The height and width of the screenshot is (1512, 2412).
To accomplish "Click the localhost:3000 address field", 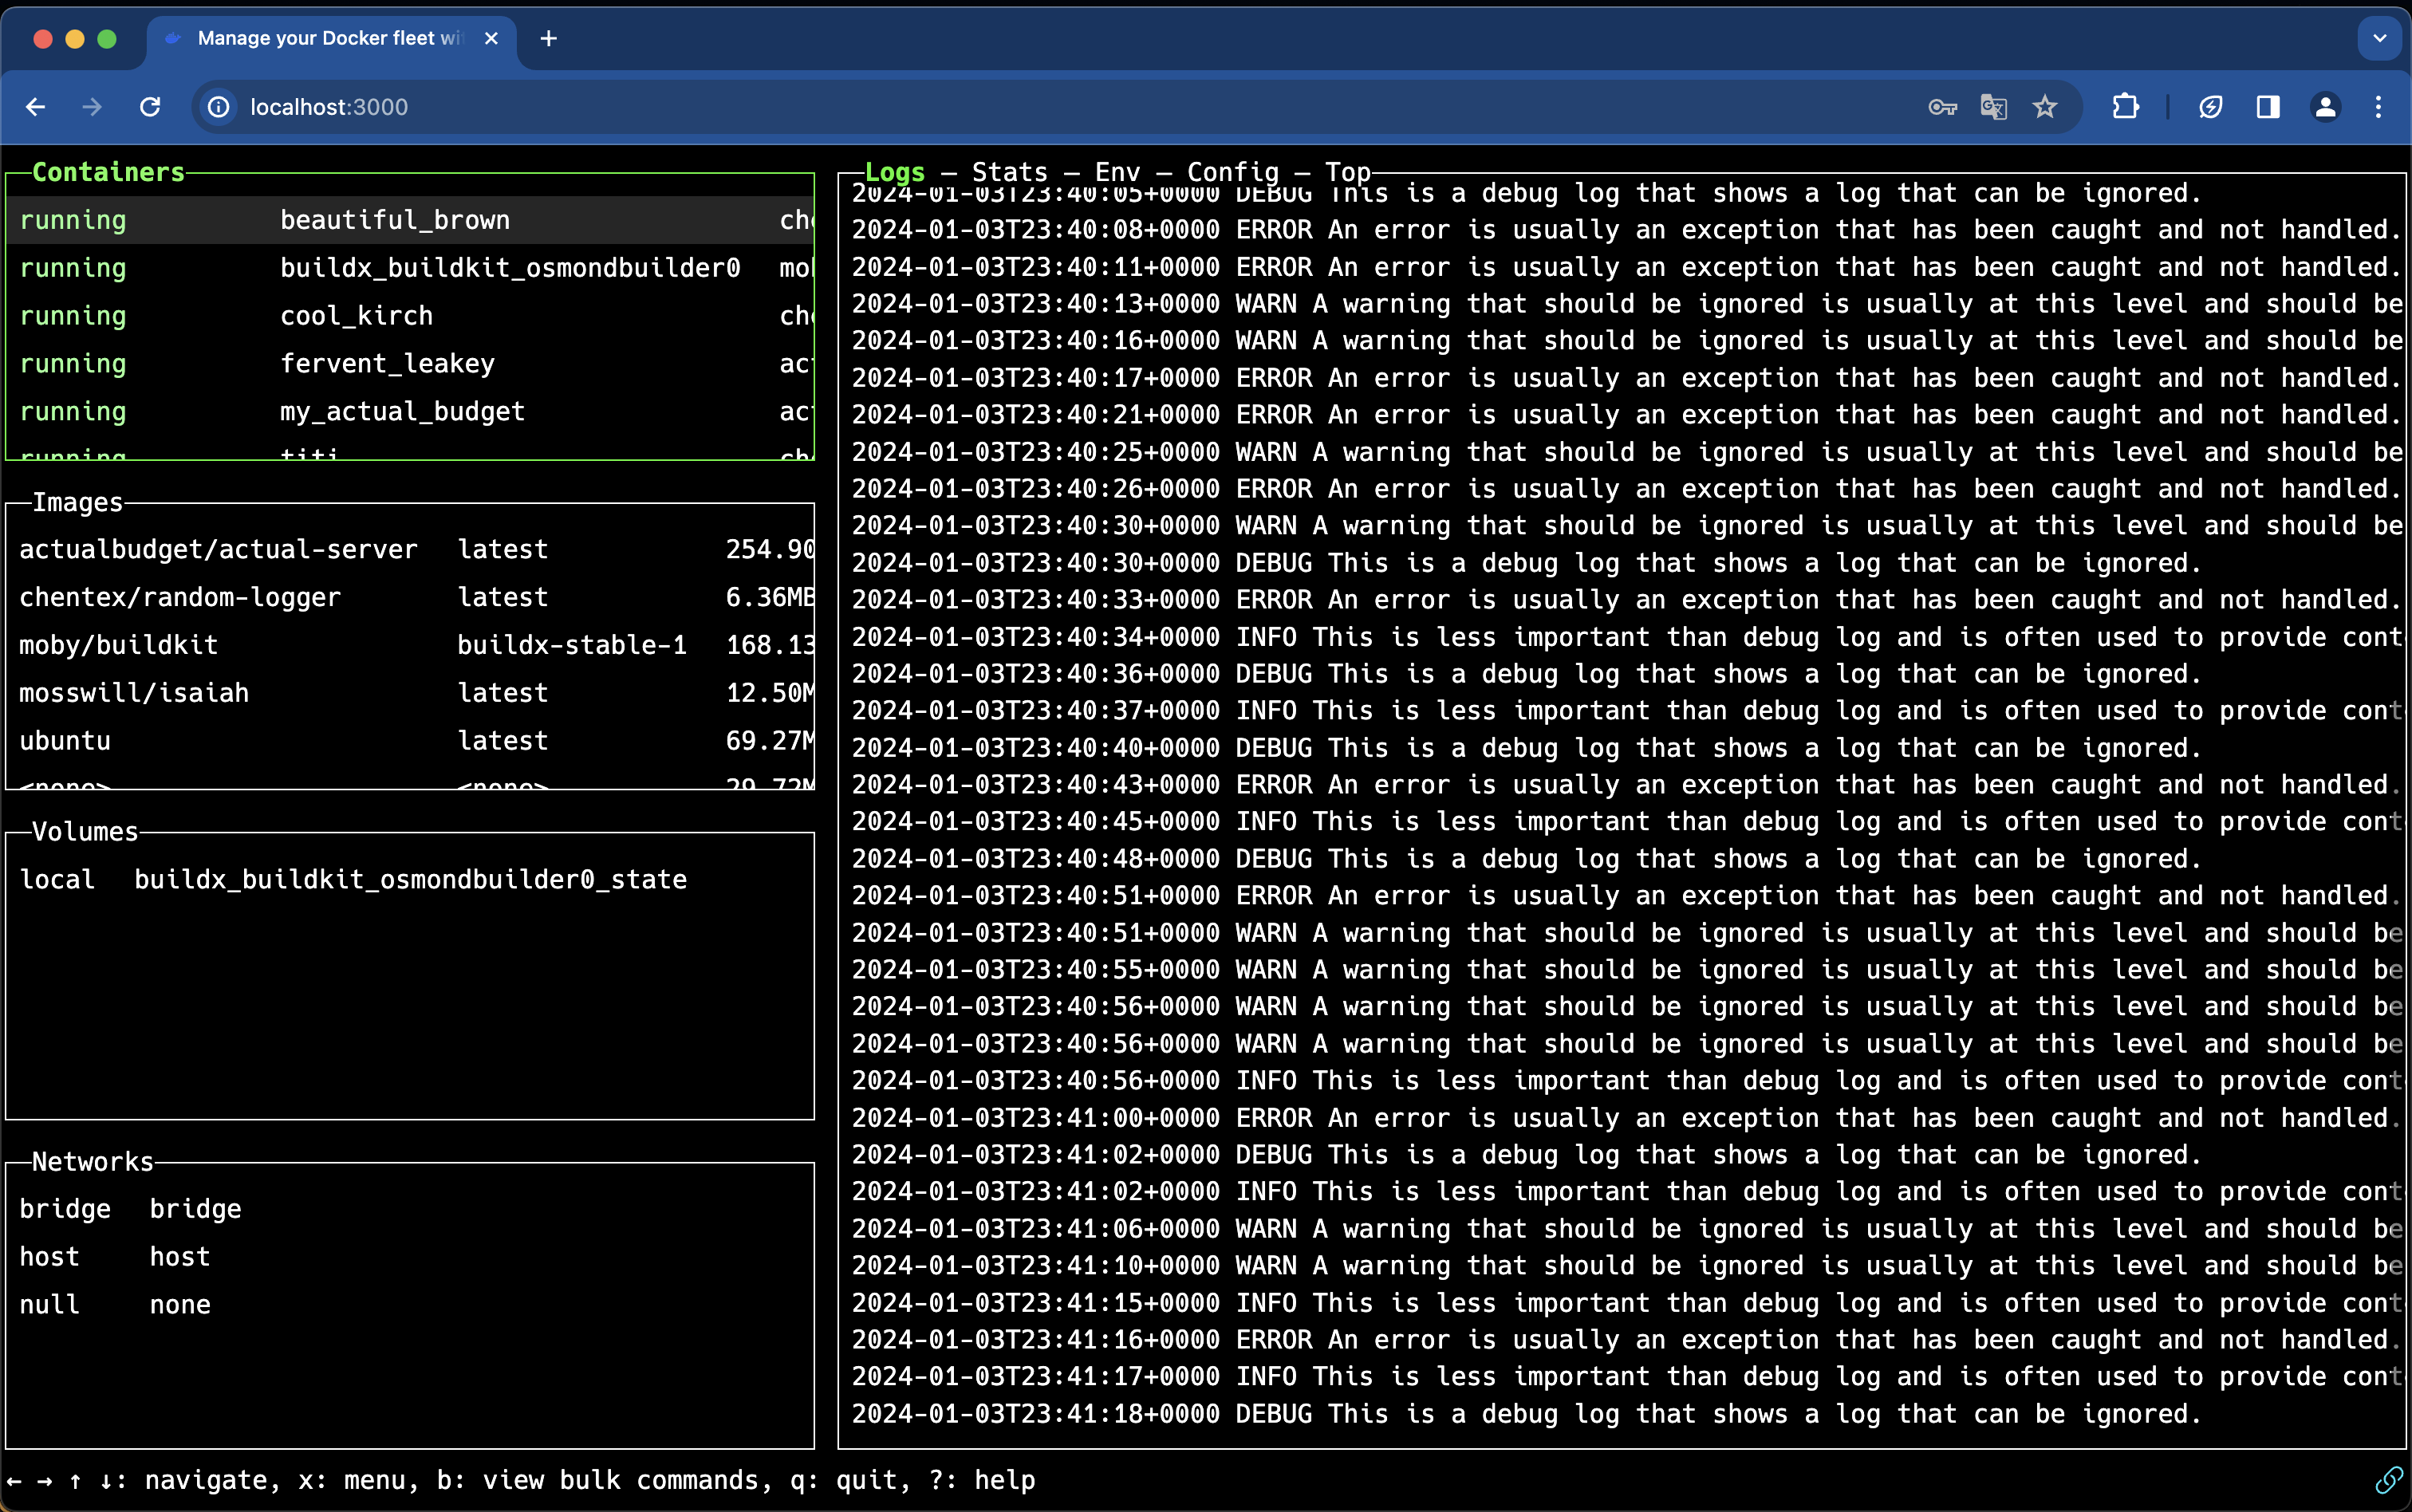I will click(x=329, y=107).
